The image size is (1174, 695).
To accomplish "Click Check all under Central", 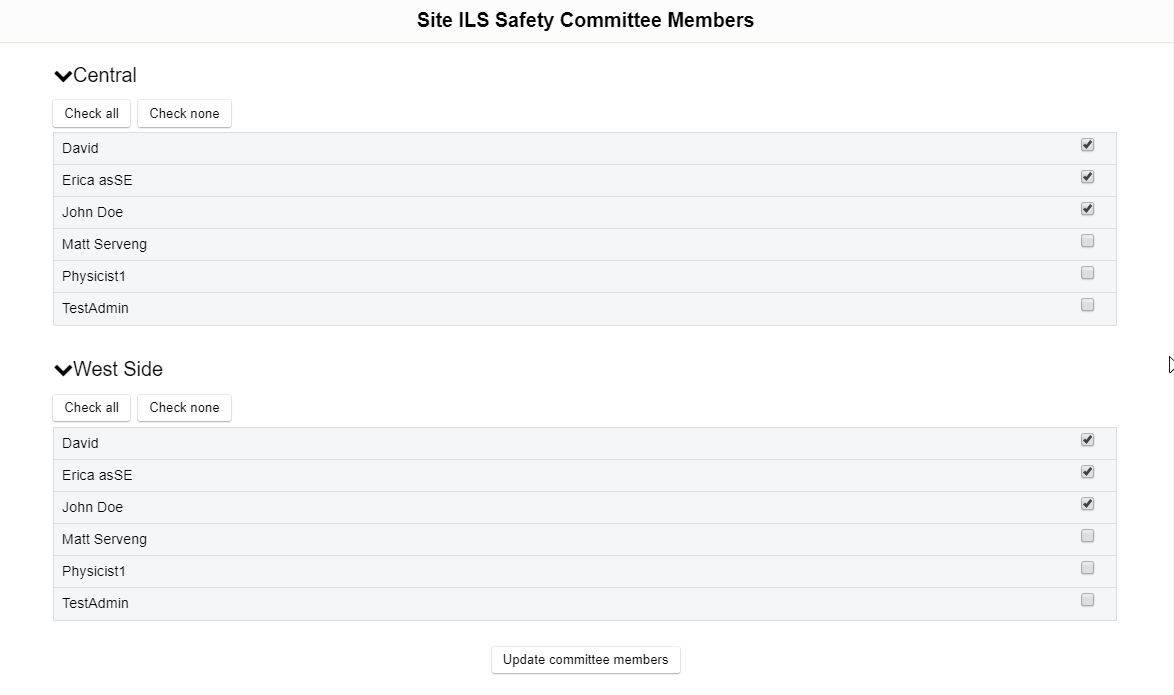I will pos(91,114).
